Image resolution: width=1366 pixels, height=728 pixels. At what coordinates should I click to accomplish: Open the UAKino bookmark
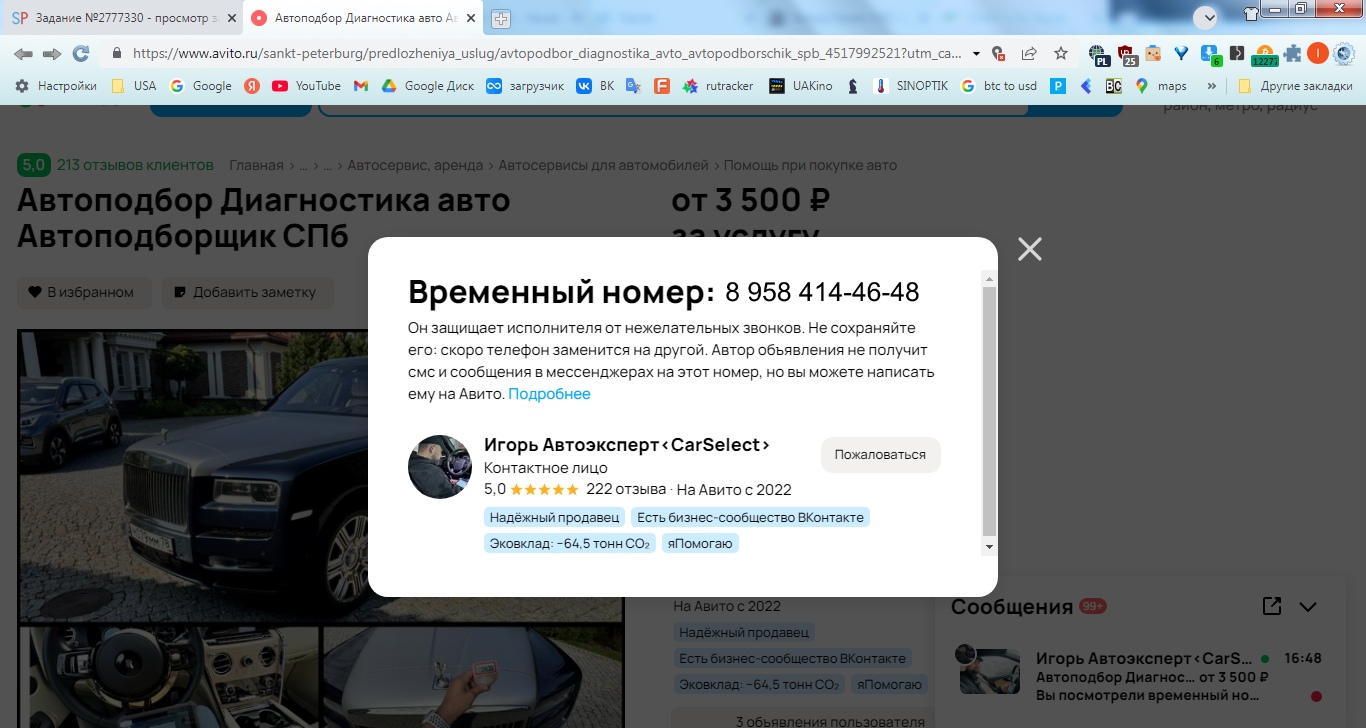[x=801, y=86]
